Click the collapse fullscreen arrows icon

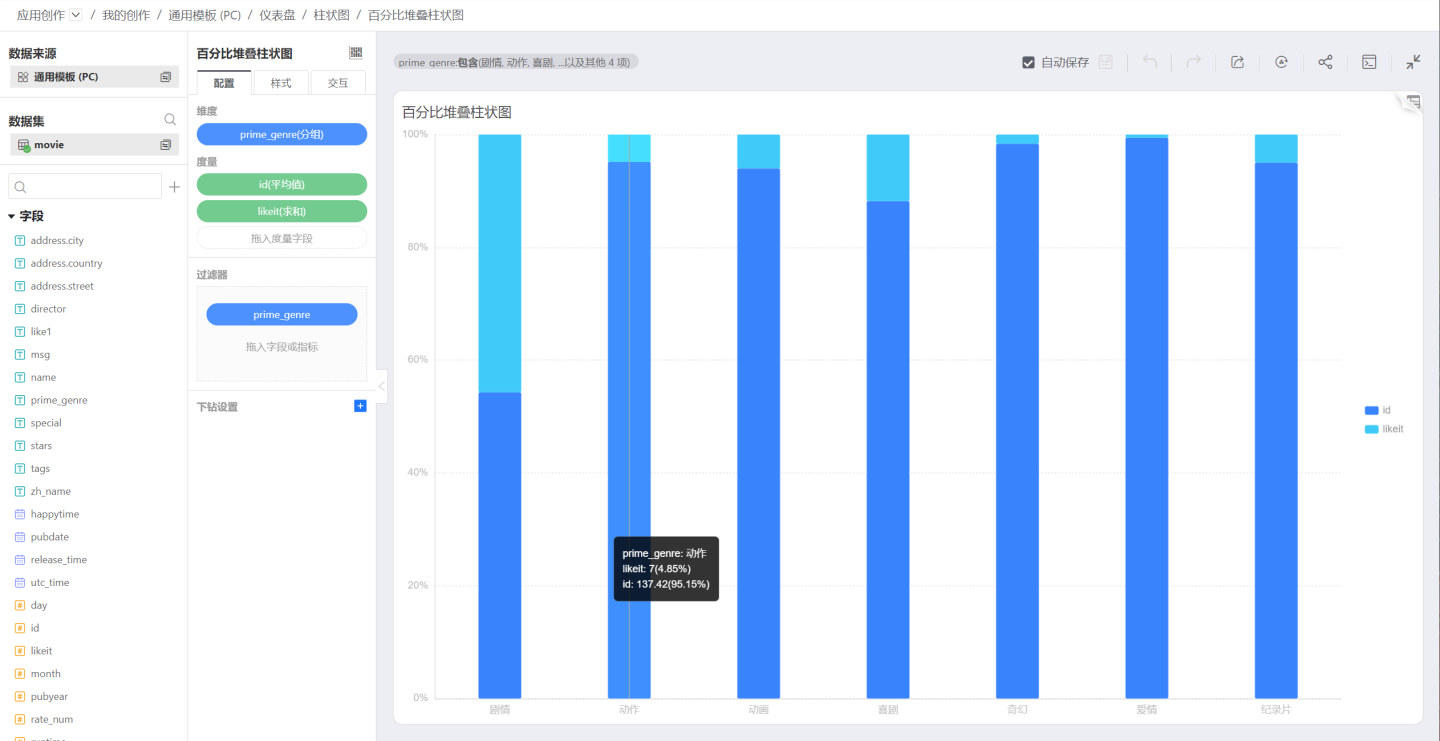(x=1413, y=62)
